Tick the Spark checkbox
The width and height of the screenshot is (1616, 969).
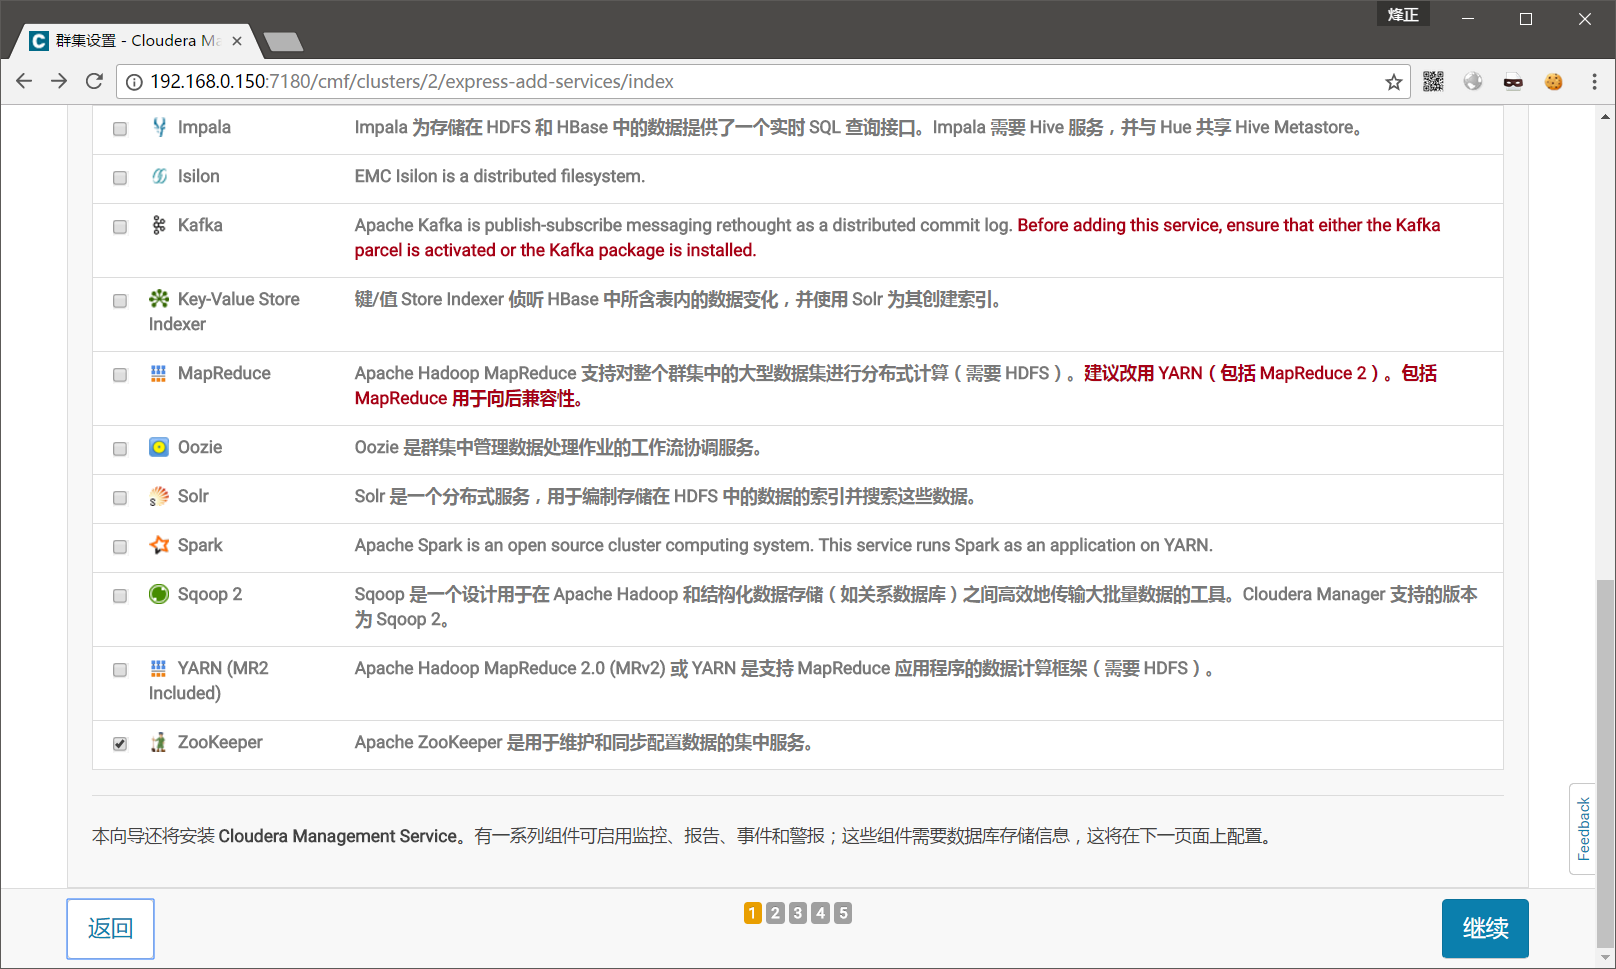click(x=120, y=547)
